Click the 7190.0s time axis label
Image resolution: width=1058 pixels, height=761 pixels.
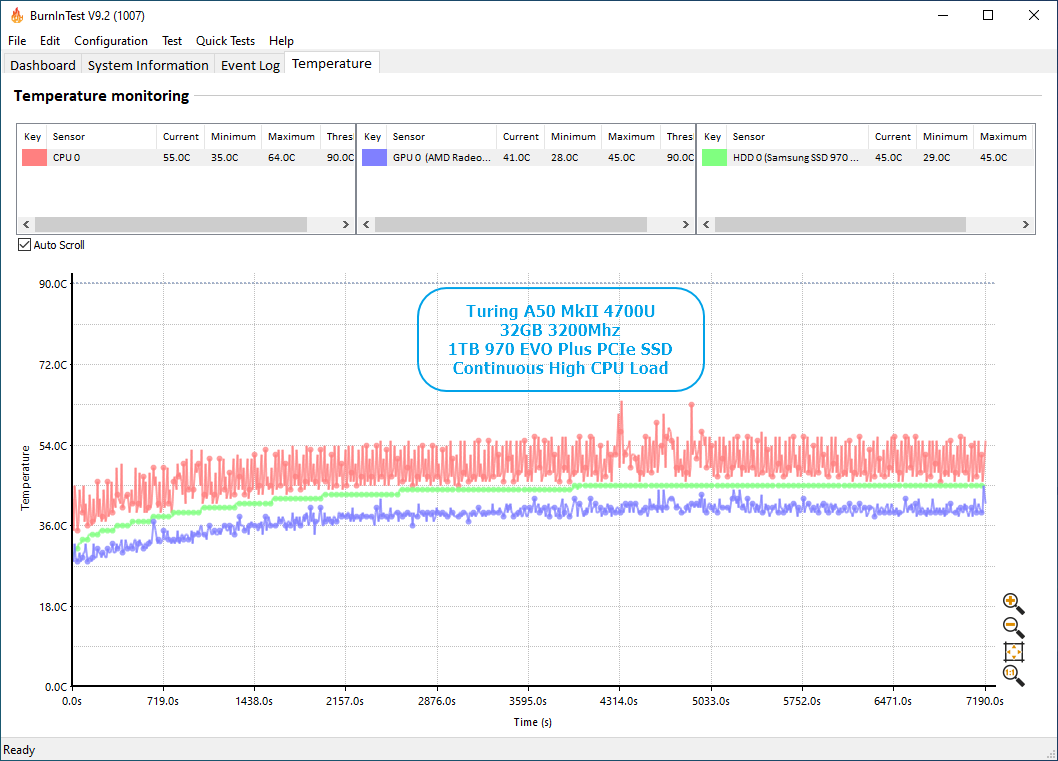click(x=984, y=701)
